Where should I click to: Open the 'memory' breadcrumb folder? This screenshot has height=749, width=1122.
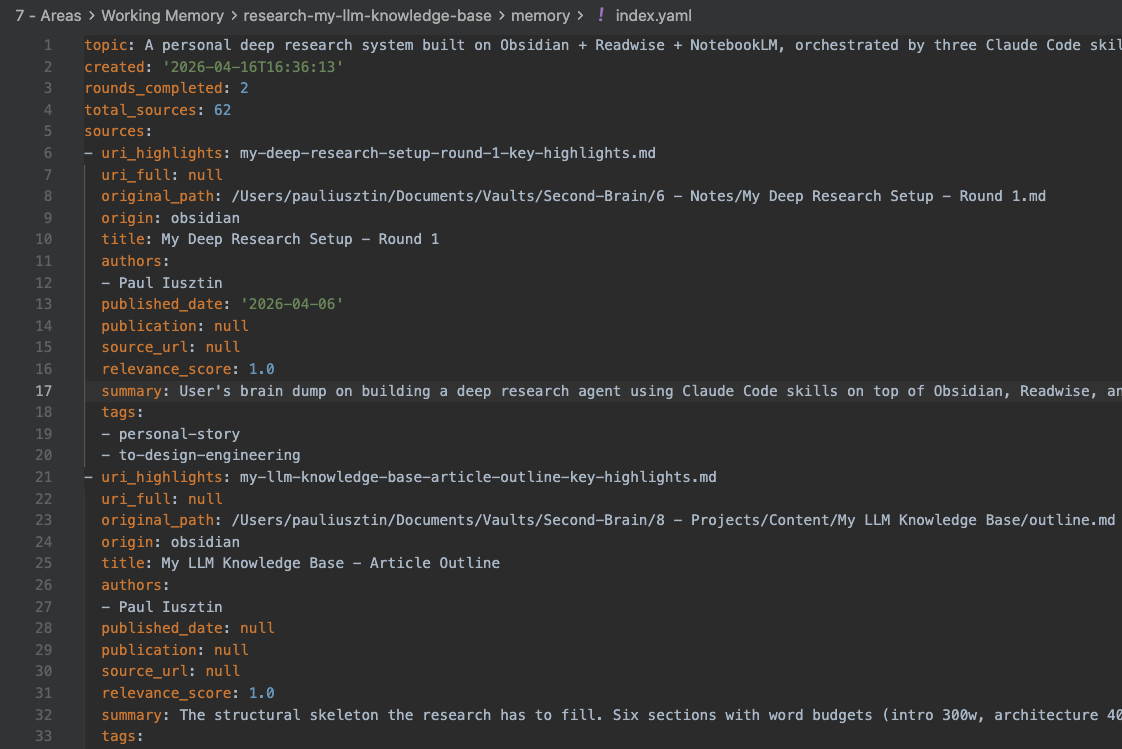point(540,16)
